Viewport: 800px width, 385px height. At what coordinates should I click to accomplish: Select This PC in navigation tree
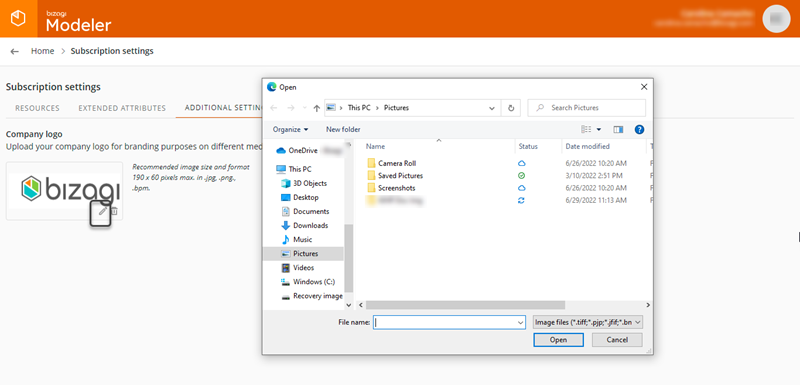[300, 169]
